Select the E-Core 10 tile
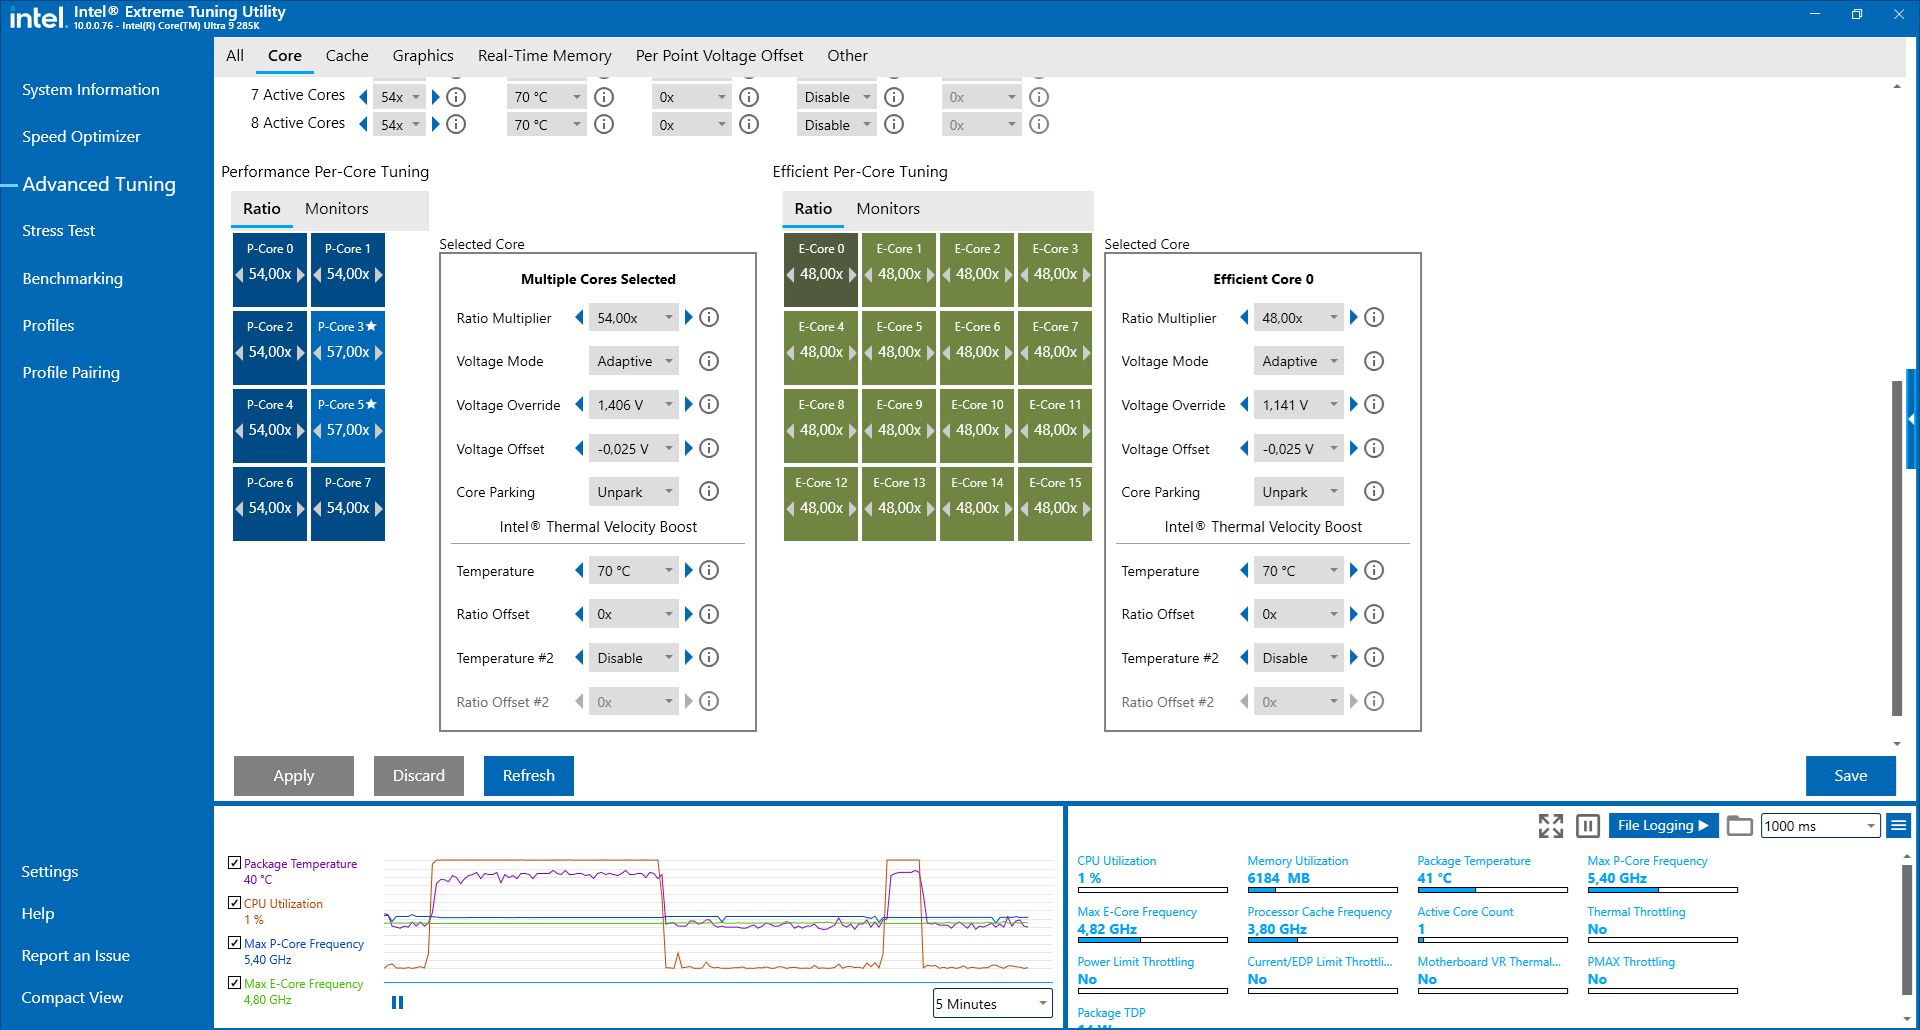Viewport: 1920px width, 1030px height. (977, 427)
